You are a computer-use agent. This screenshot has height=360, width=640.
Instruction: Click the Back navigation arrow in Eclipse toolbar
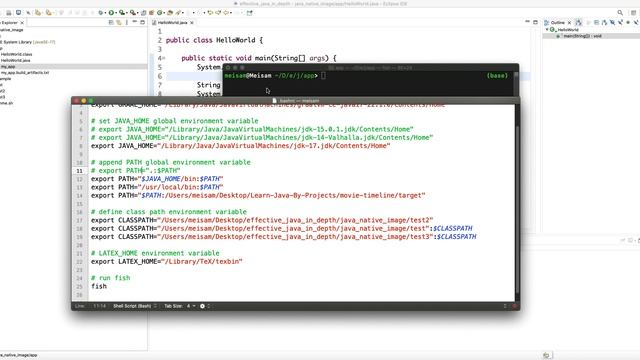(226, 13)
